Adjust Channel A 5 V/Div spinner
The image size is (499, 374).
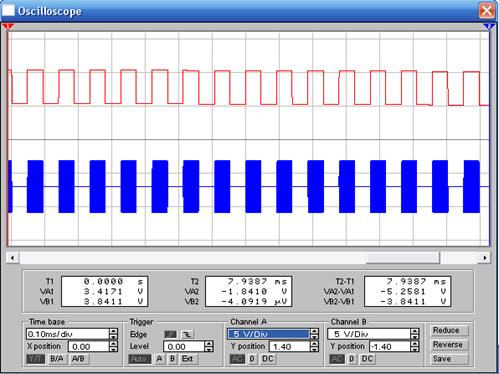(314, 334)
